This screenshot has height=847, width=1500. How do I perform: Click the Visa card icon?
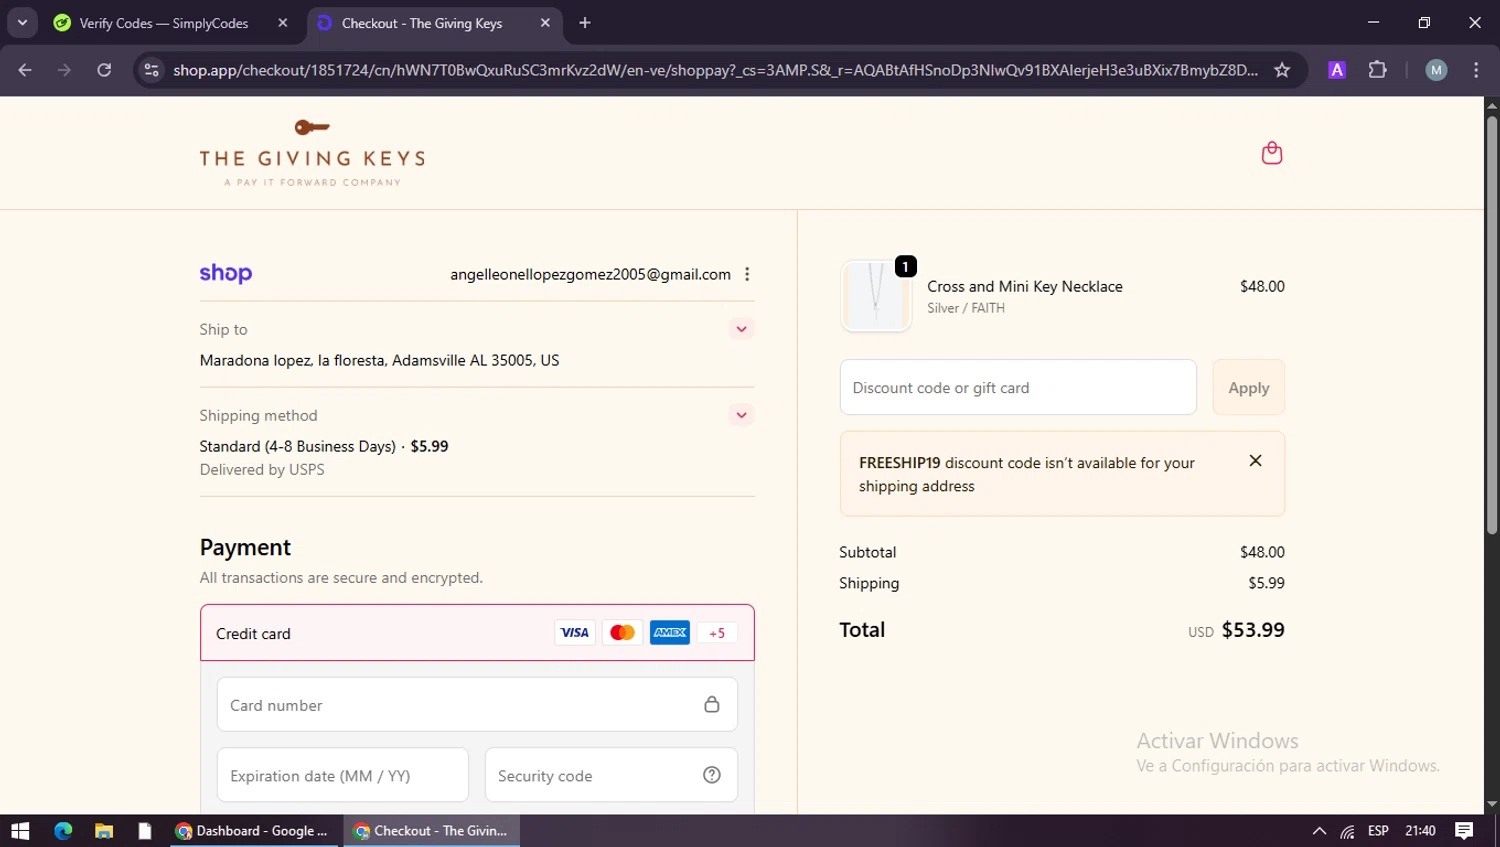point(574,632)
